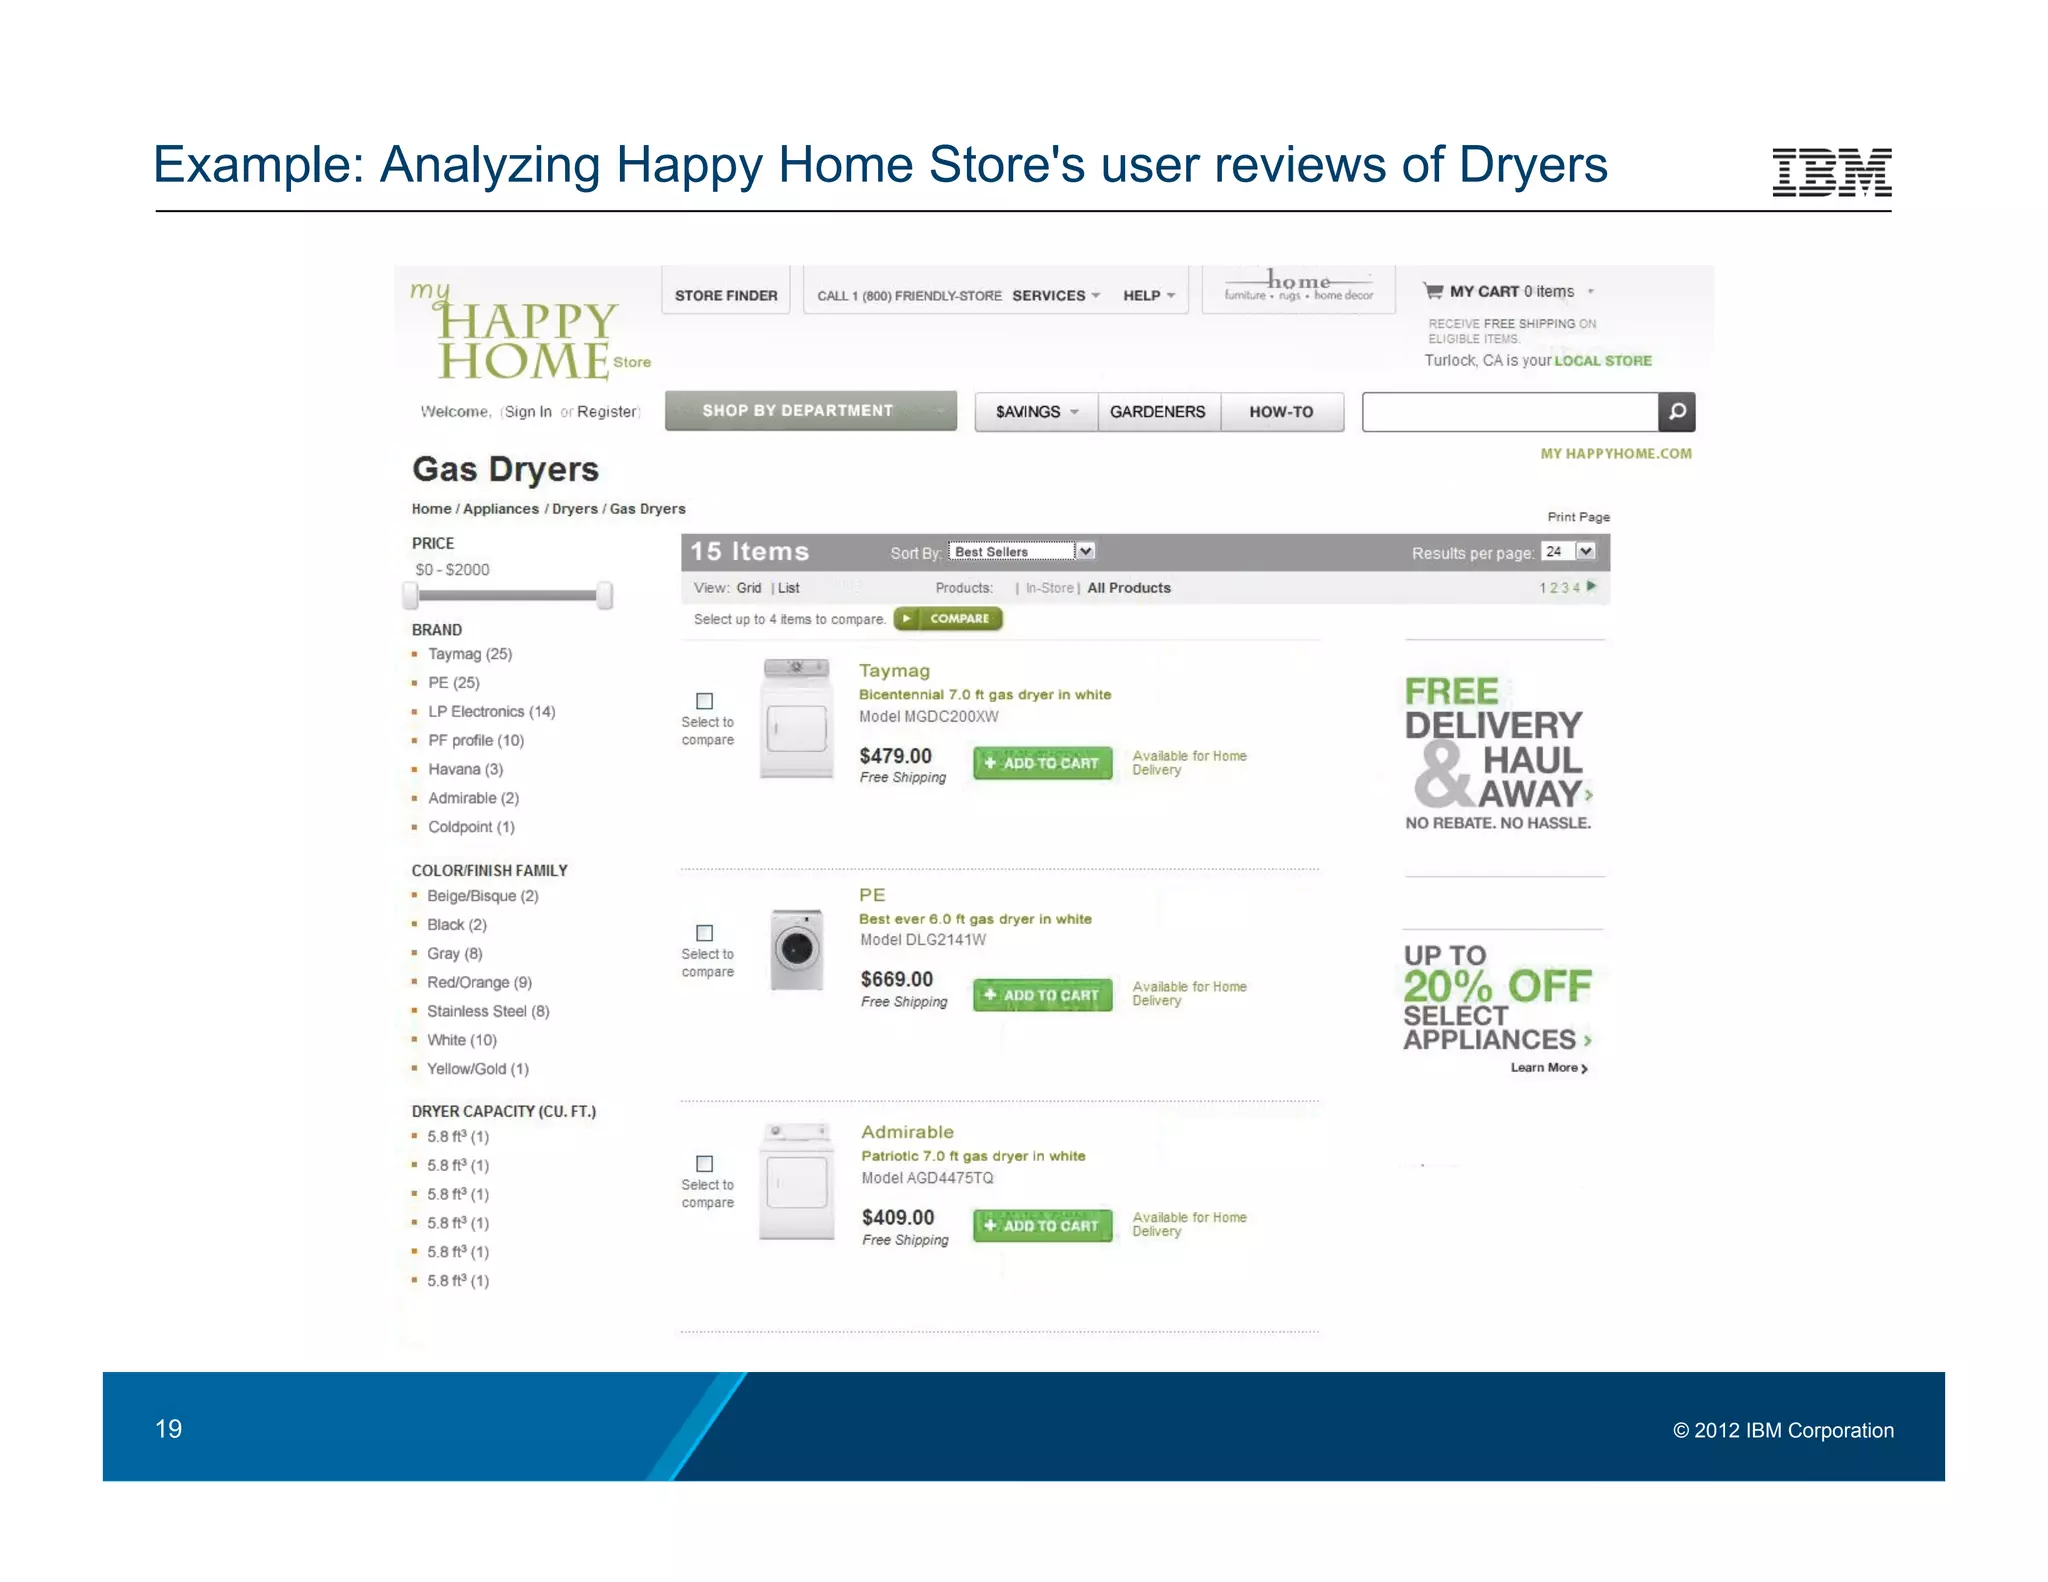This screenshot has width=2048, height=1582.
Task: Check compare box for Taymag dryer
Action: tap(704, 701)
